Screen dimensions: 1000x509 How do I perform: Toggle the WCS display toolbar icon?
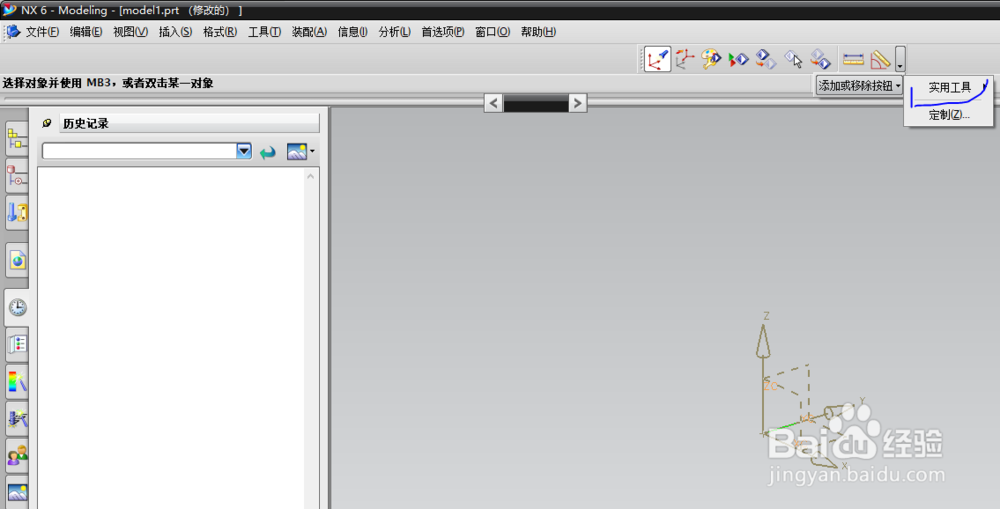point(658,59)
